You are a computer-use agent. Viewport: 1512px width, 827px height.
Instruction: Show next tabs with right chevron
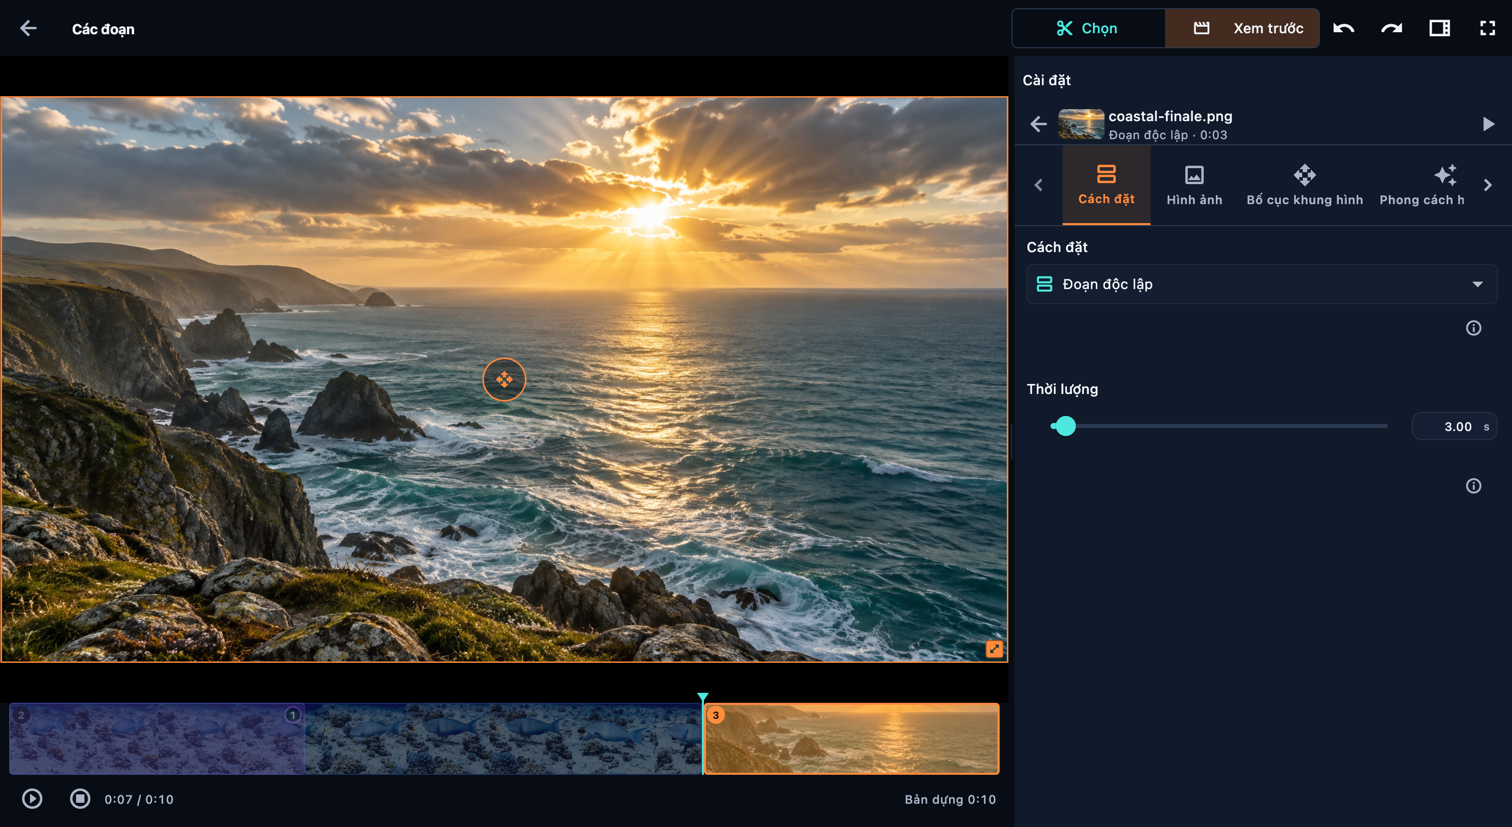coord(1488,185)
